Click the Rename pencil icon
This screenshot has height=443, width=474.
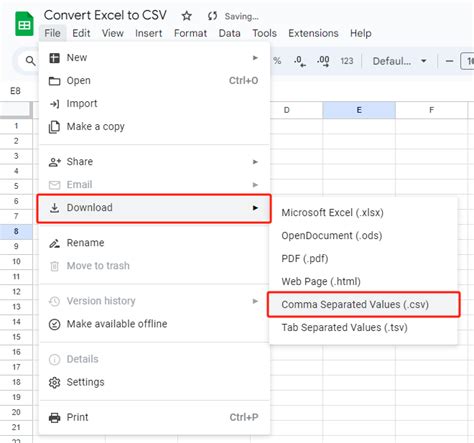point(54,243)
